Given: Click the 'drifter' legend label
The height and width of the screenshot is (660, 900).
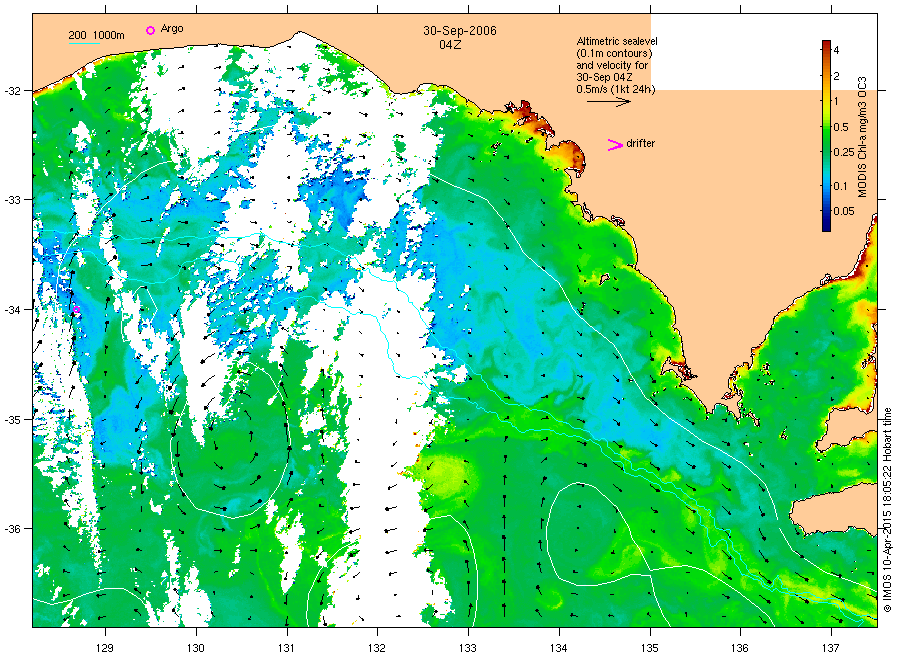Looking at the screenshot, I should 641,143.
